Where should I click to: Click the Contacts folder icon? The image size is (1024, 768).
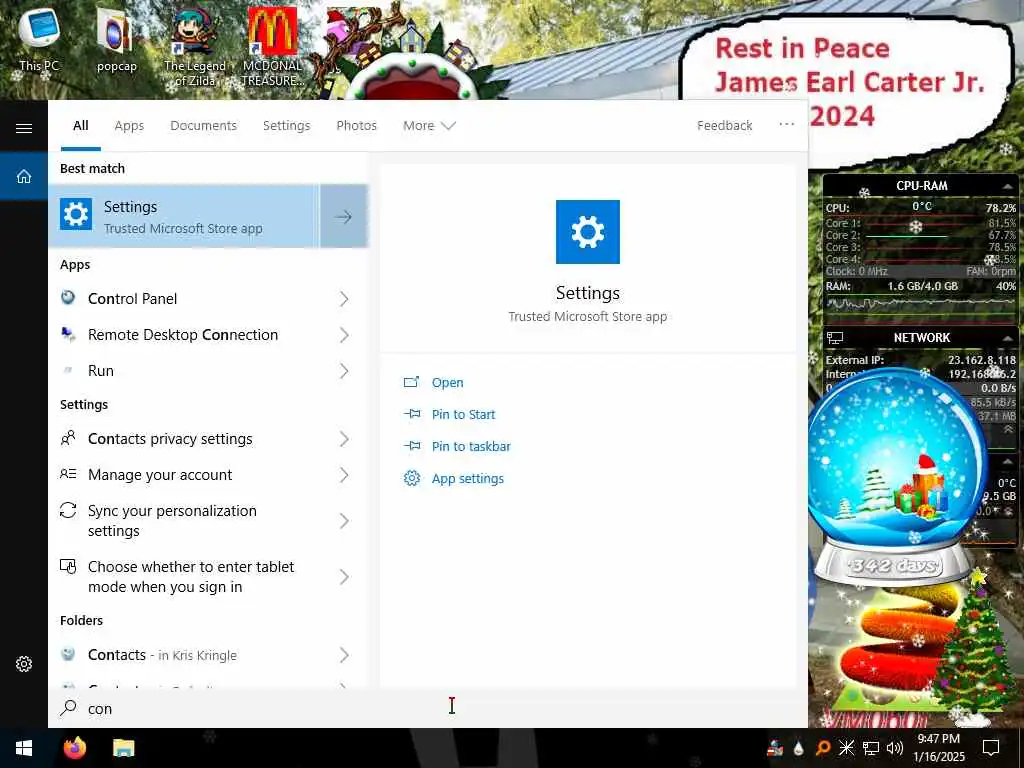point(68,654)
